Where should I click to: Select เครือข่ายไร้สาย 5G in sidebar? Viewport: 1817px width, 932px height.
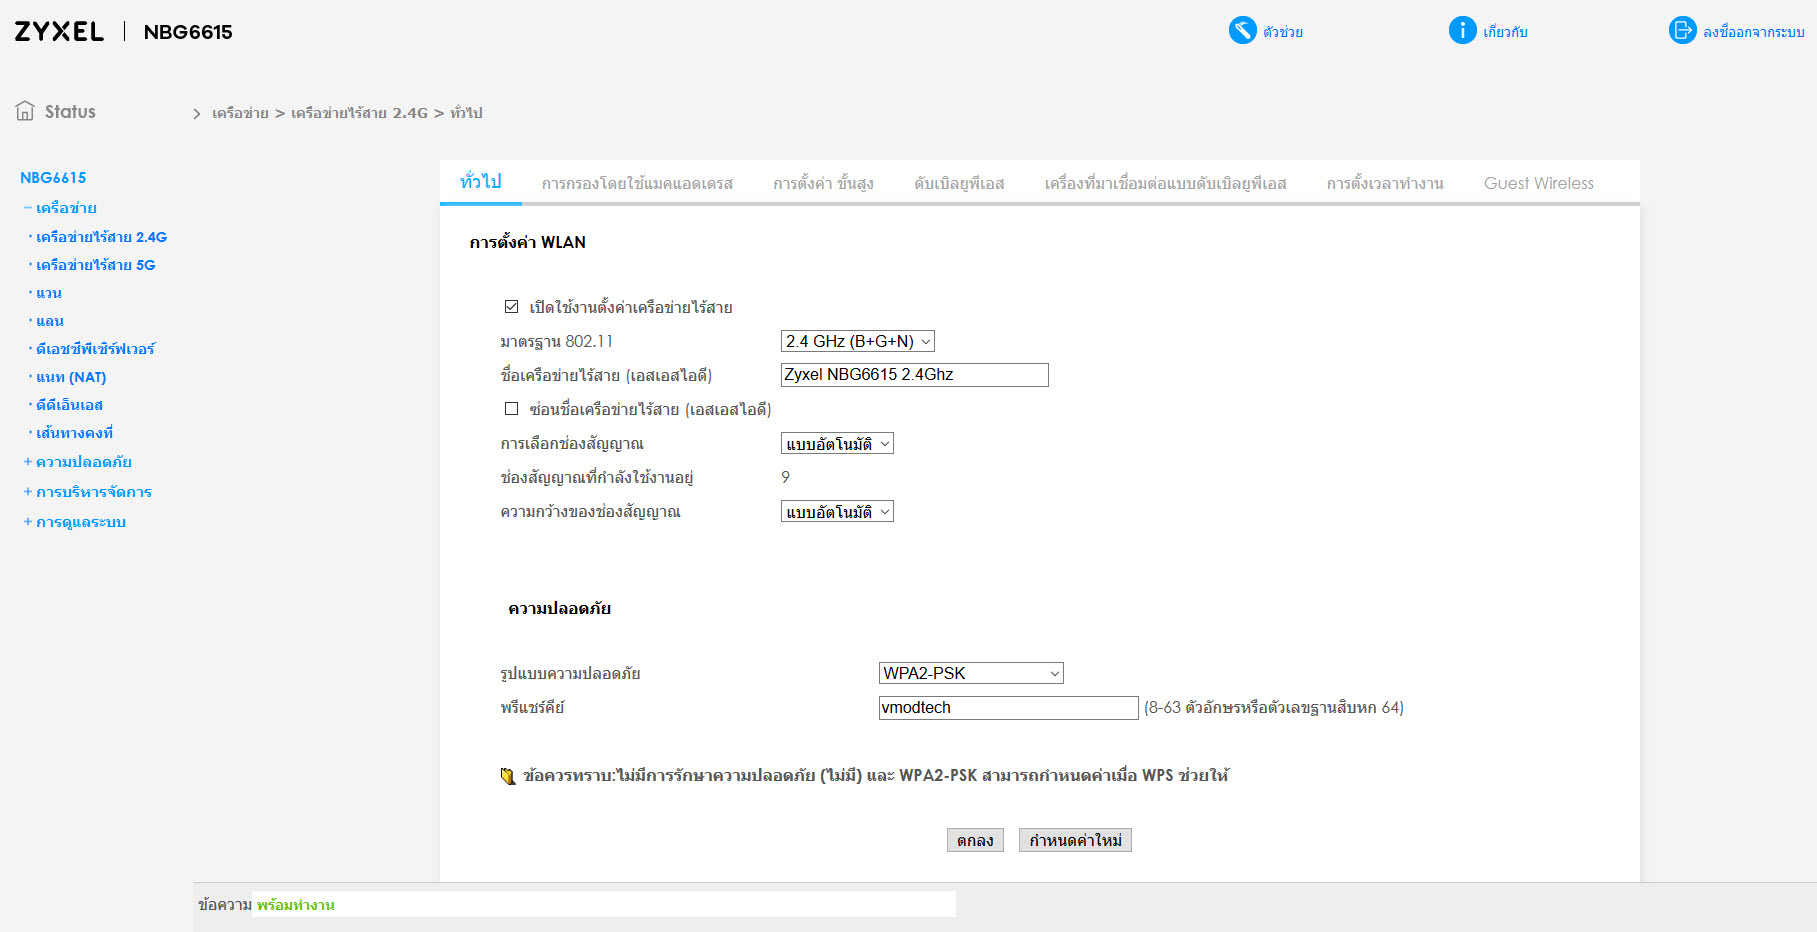[95, 265]
